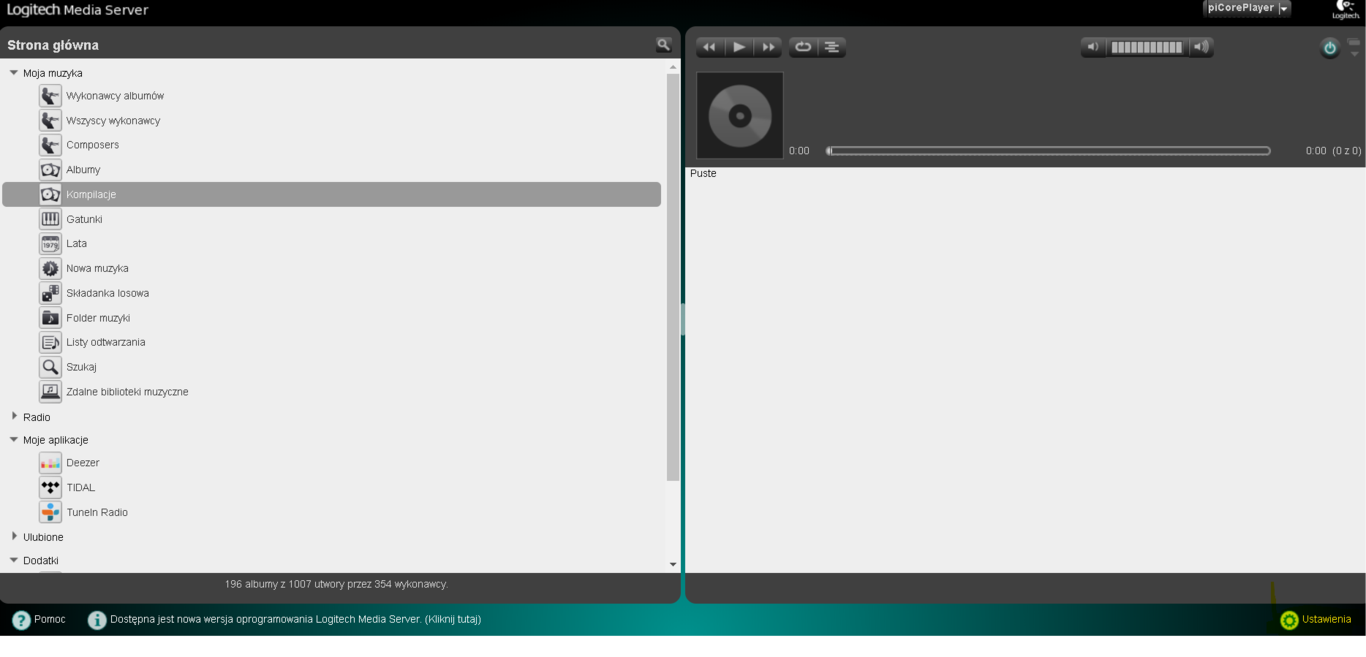The height and width of the screenshot is (657, 1366).
Task: Click the Composers label
Action: [93, 145]
